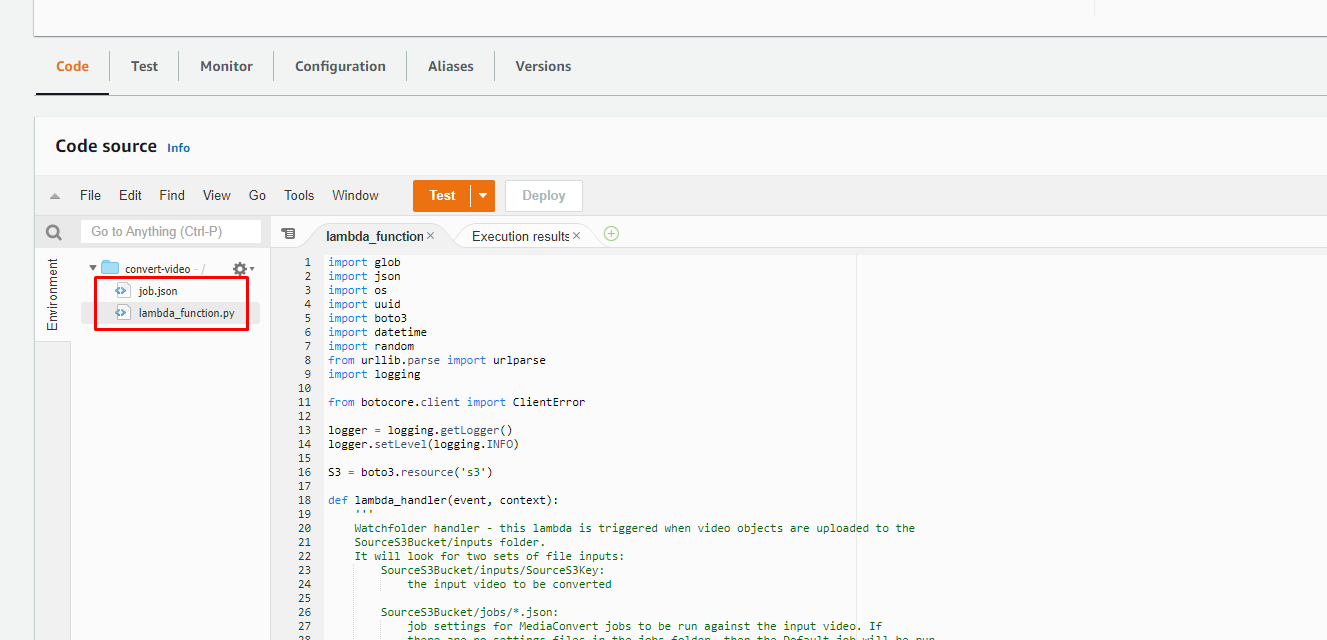Open the Test button dropdown arrow

[x=483, y=196]
